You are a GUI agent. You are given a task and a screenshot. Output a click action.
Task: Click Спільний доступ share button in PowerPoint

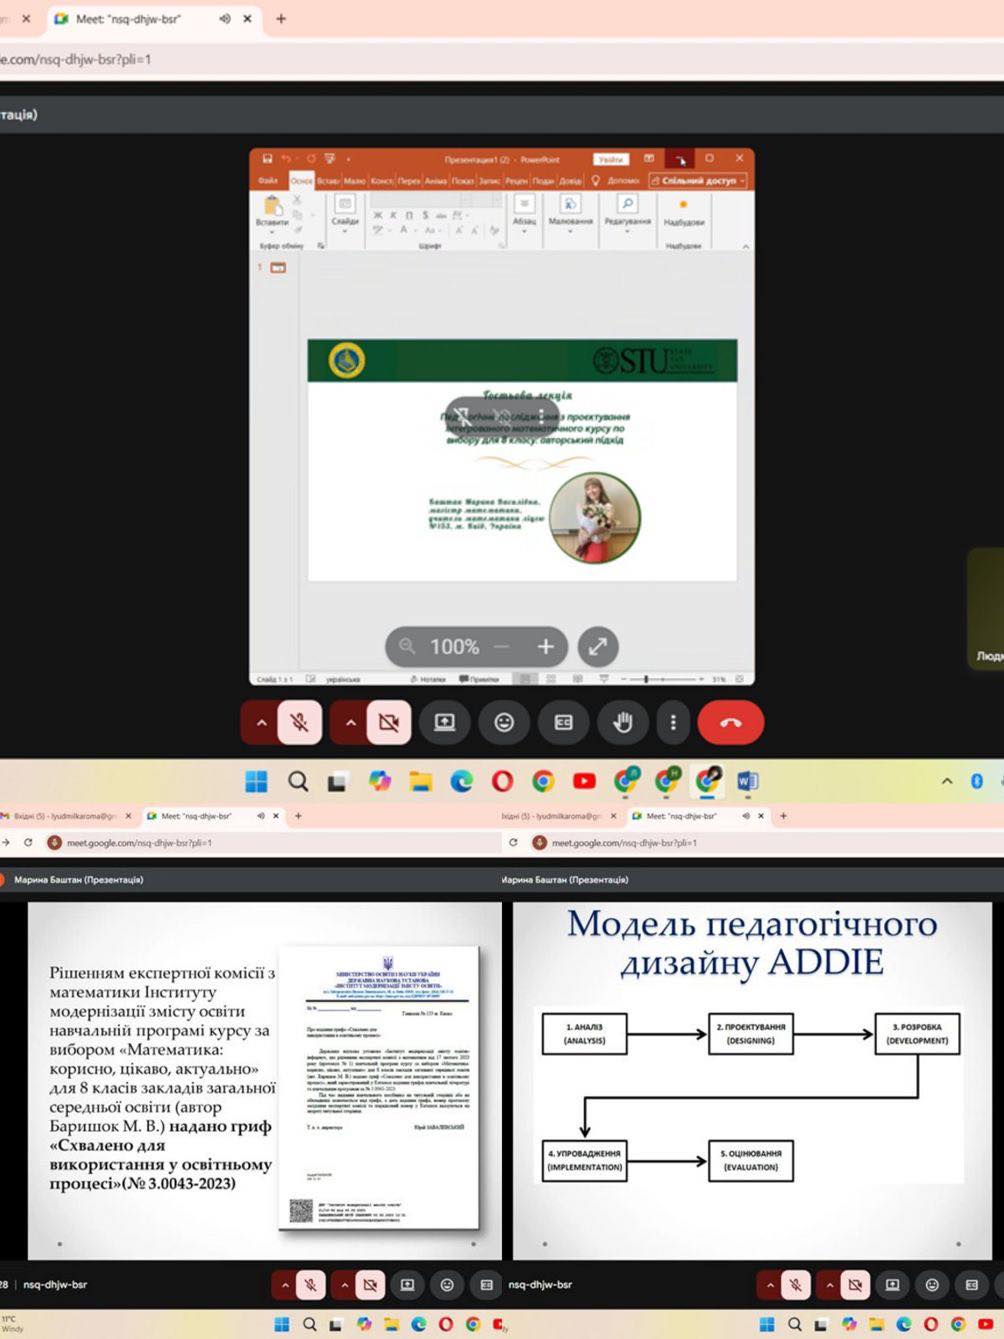click(x=698, y=181)
